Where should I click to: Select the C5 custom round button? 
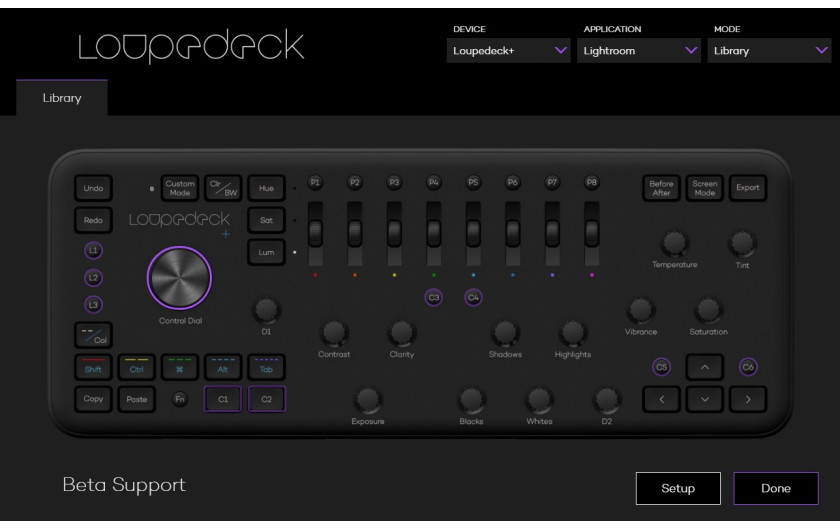coord(662,367)
